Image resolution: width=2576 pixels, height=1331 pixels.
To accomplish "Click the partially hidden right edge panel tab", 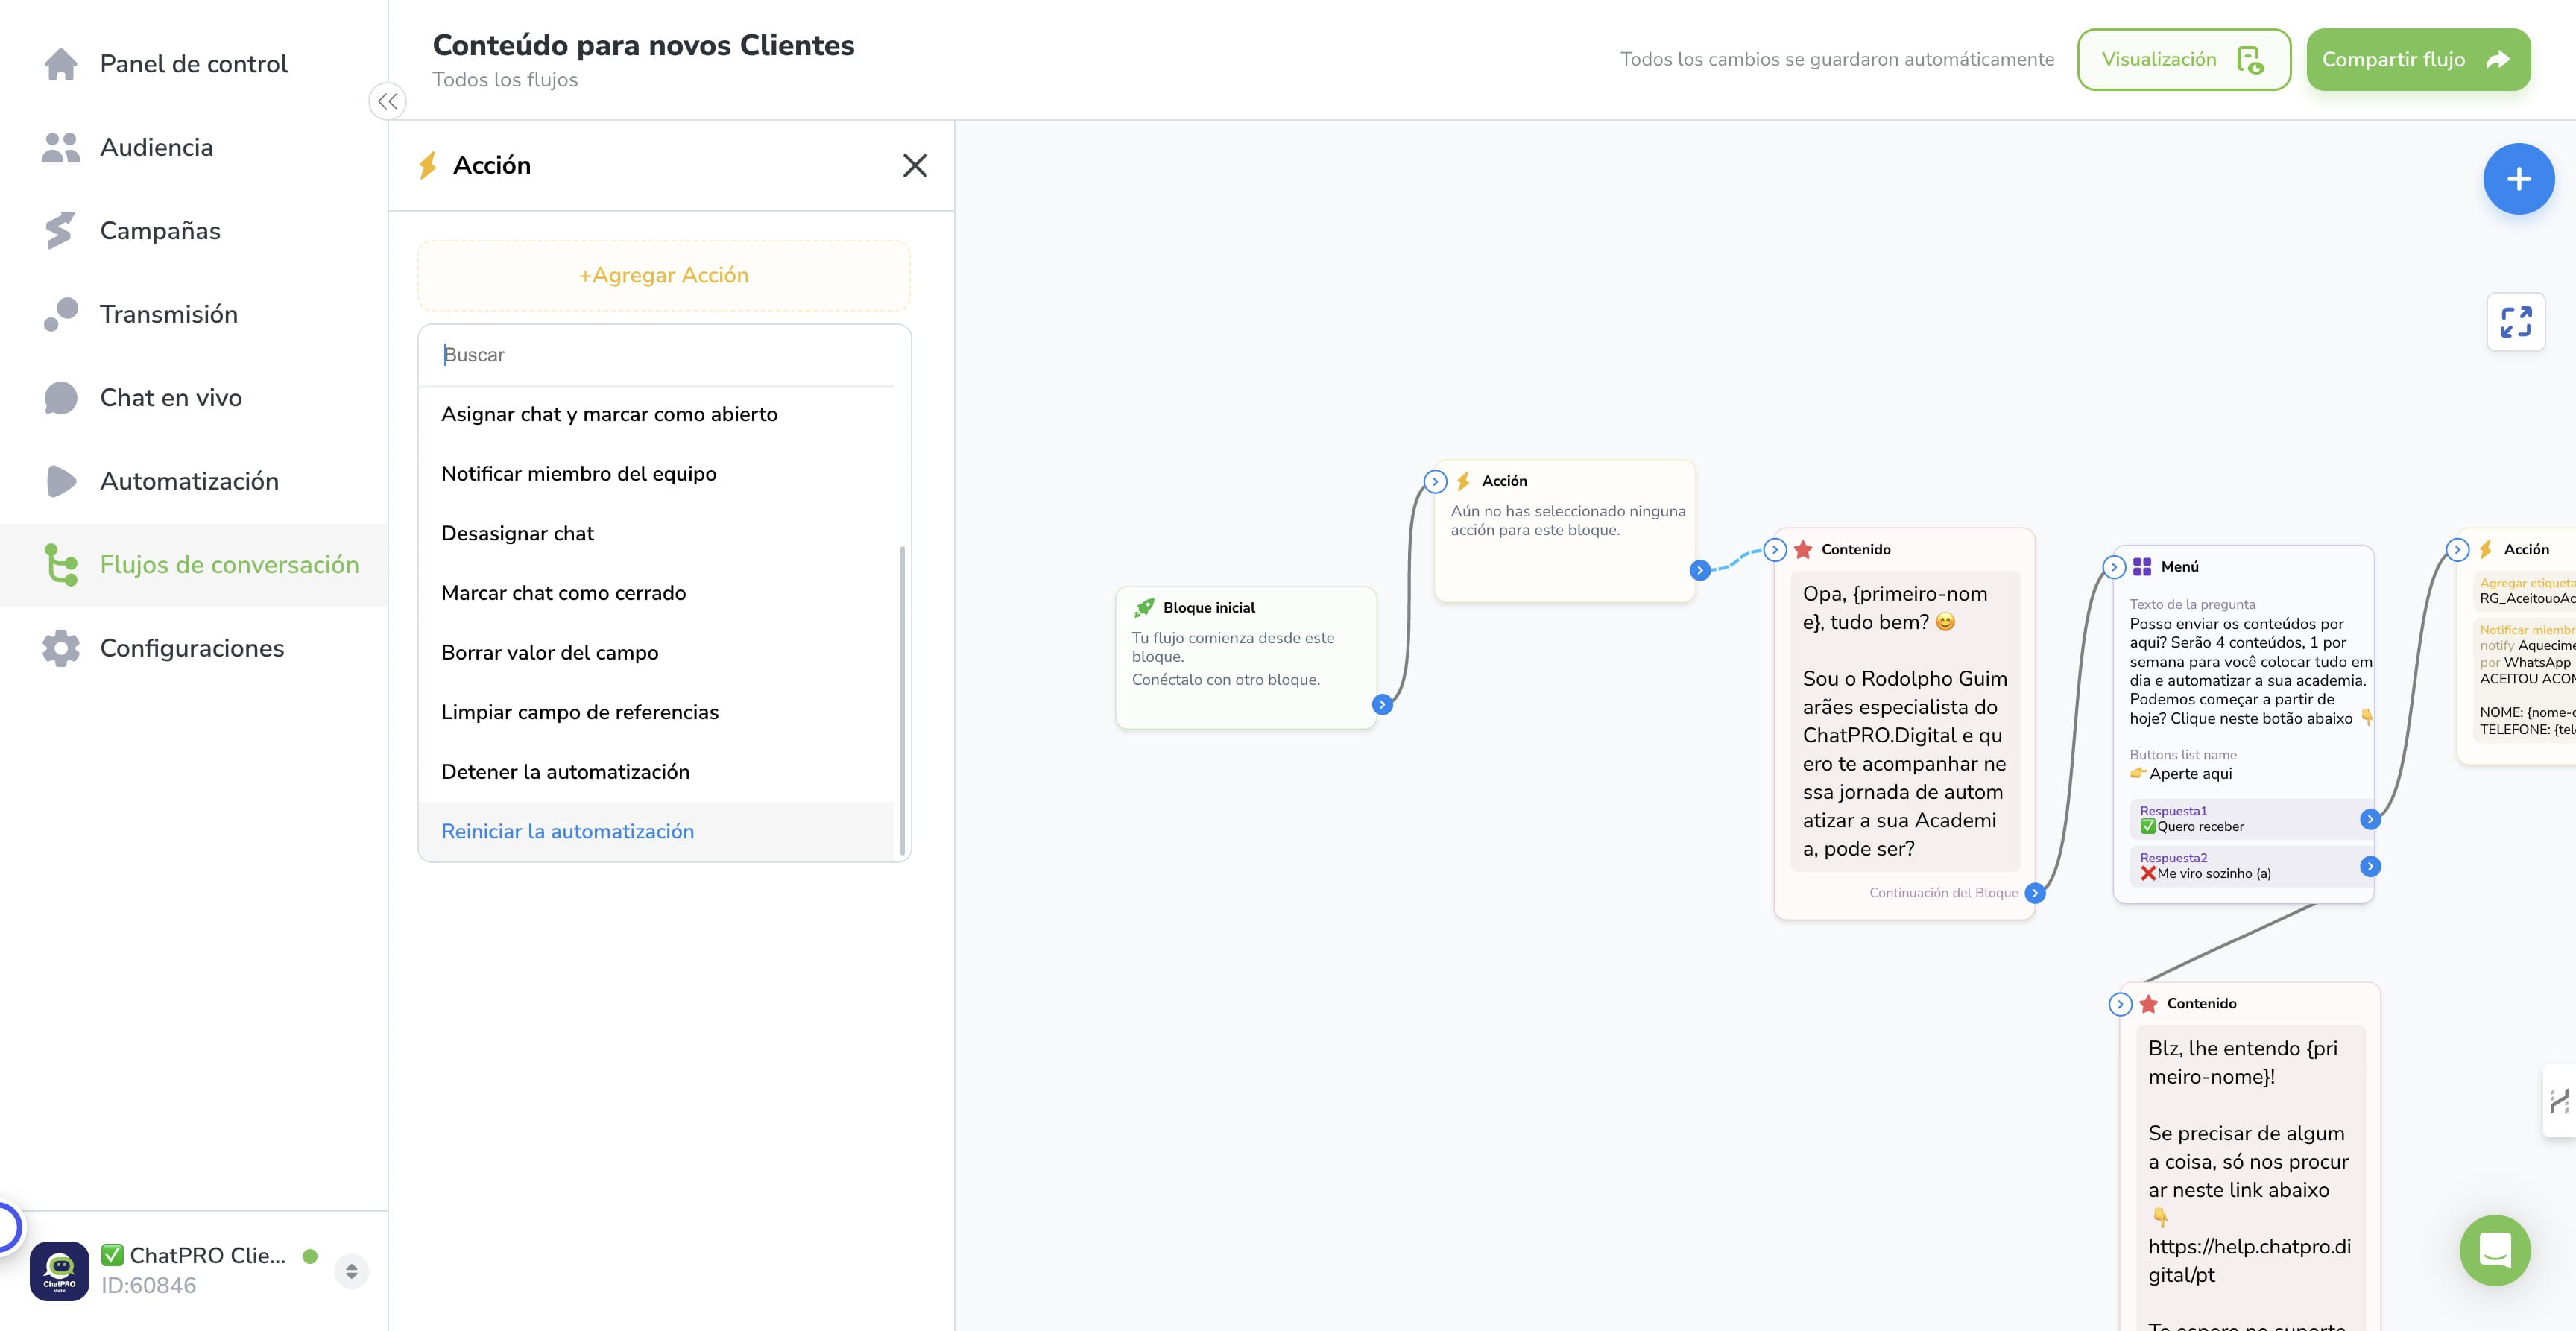I will (x=2560, y=1101).
